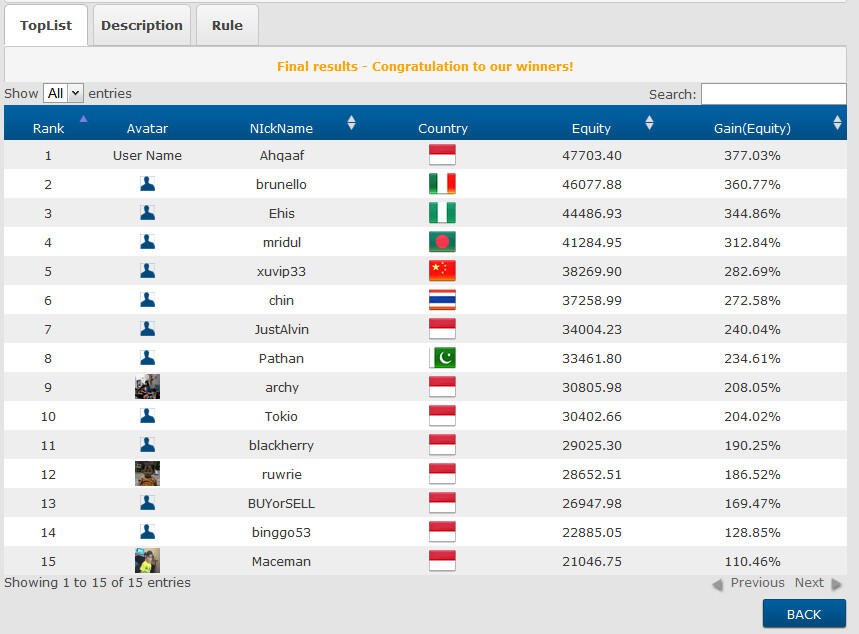The image size is (859, 634).
Task: Open Maceman's avatar photo
Action: pos(147,561)
